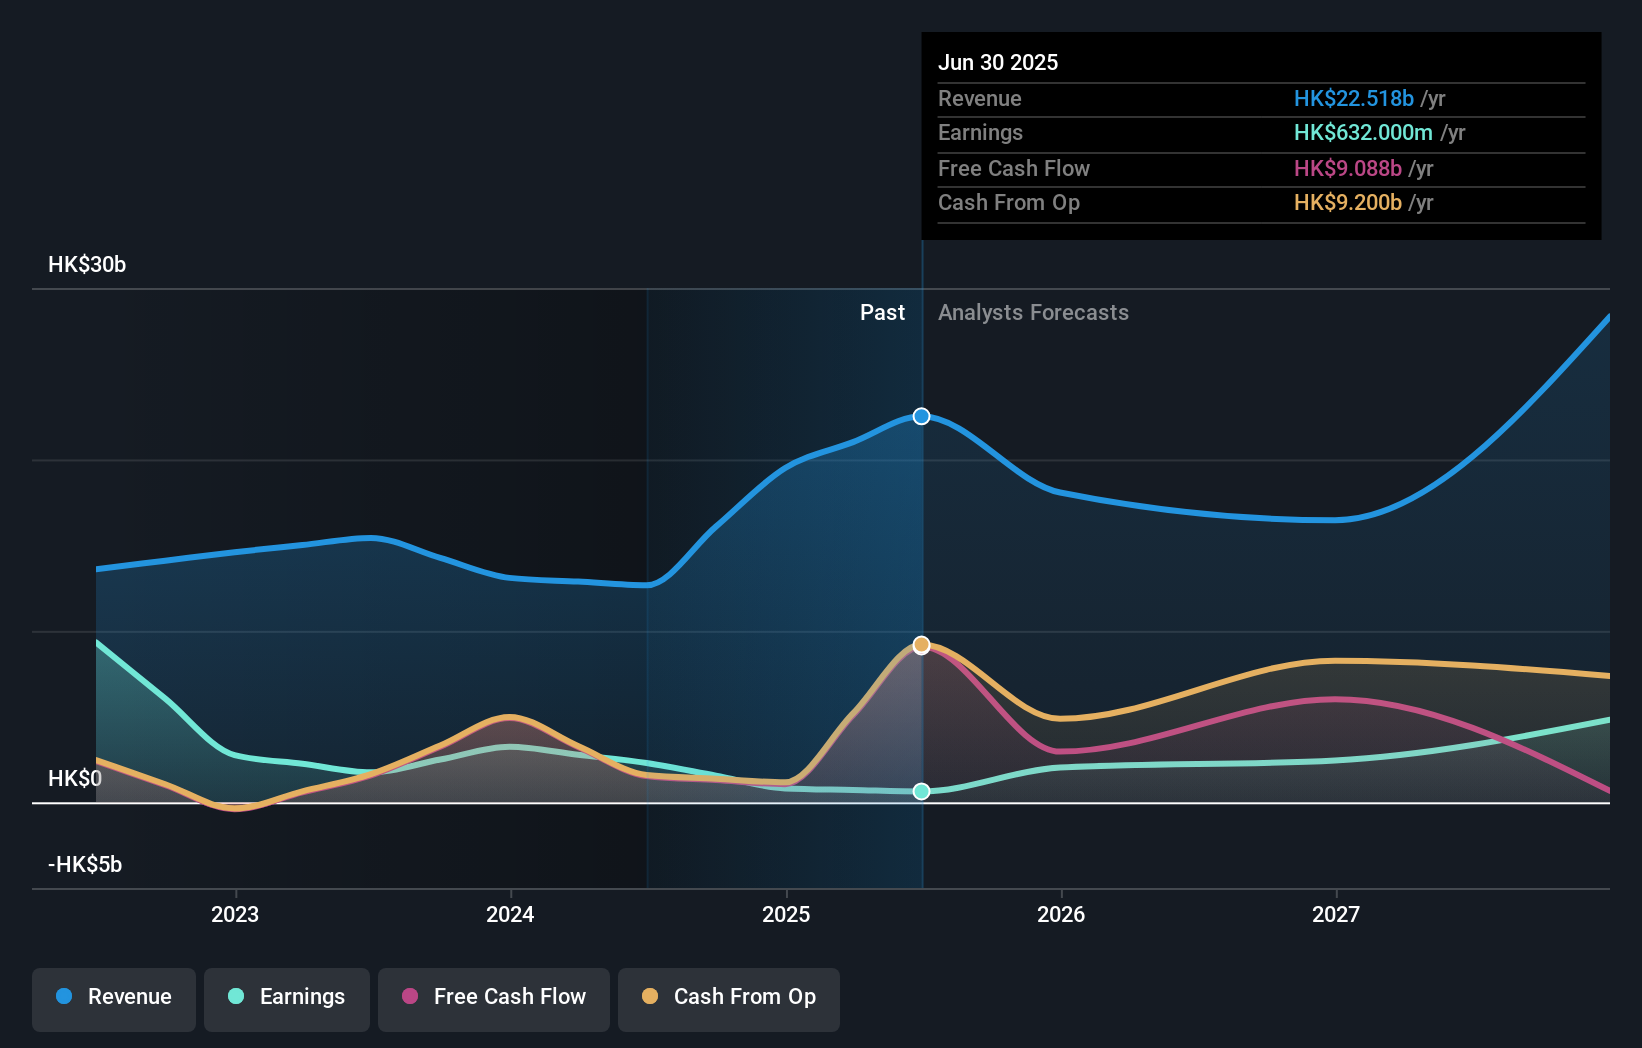Click the 'Earnings' row label in tooltip
Viewport: 1642px width, 1048px height.
pyautogui.click(x=981, y=132)
